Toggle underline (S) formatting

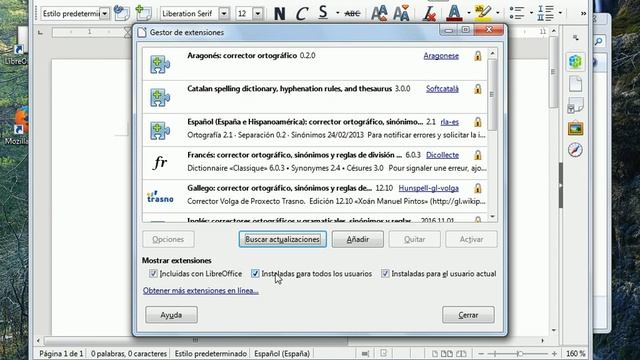pos(323,13)
